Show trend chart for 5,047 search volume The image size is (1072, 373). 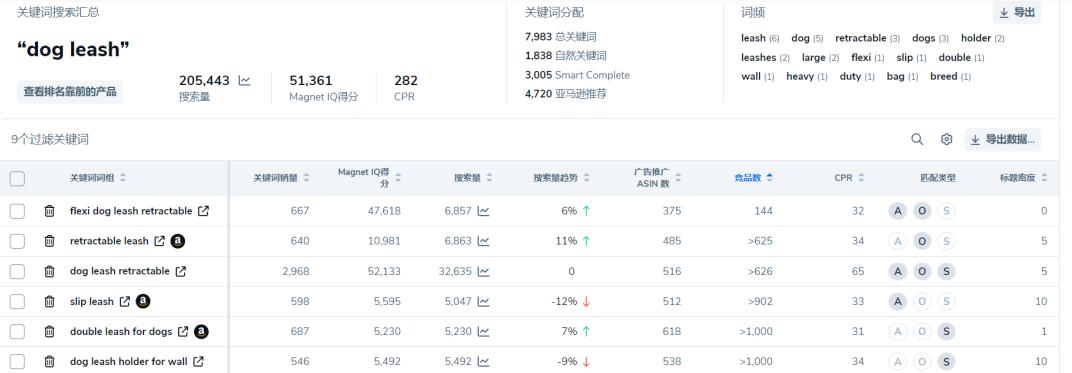(483, 301)
